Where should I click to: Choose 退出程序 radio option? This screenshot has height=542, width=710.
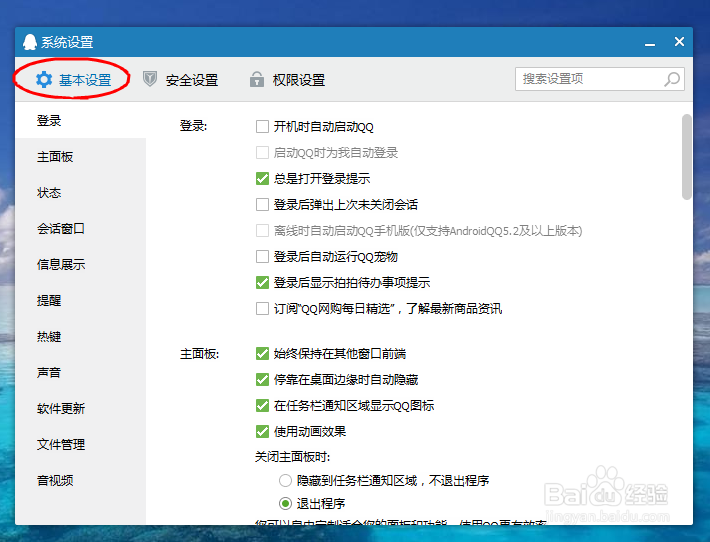(285, 503)
